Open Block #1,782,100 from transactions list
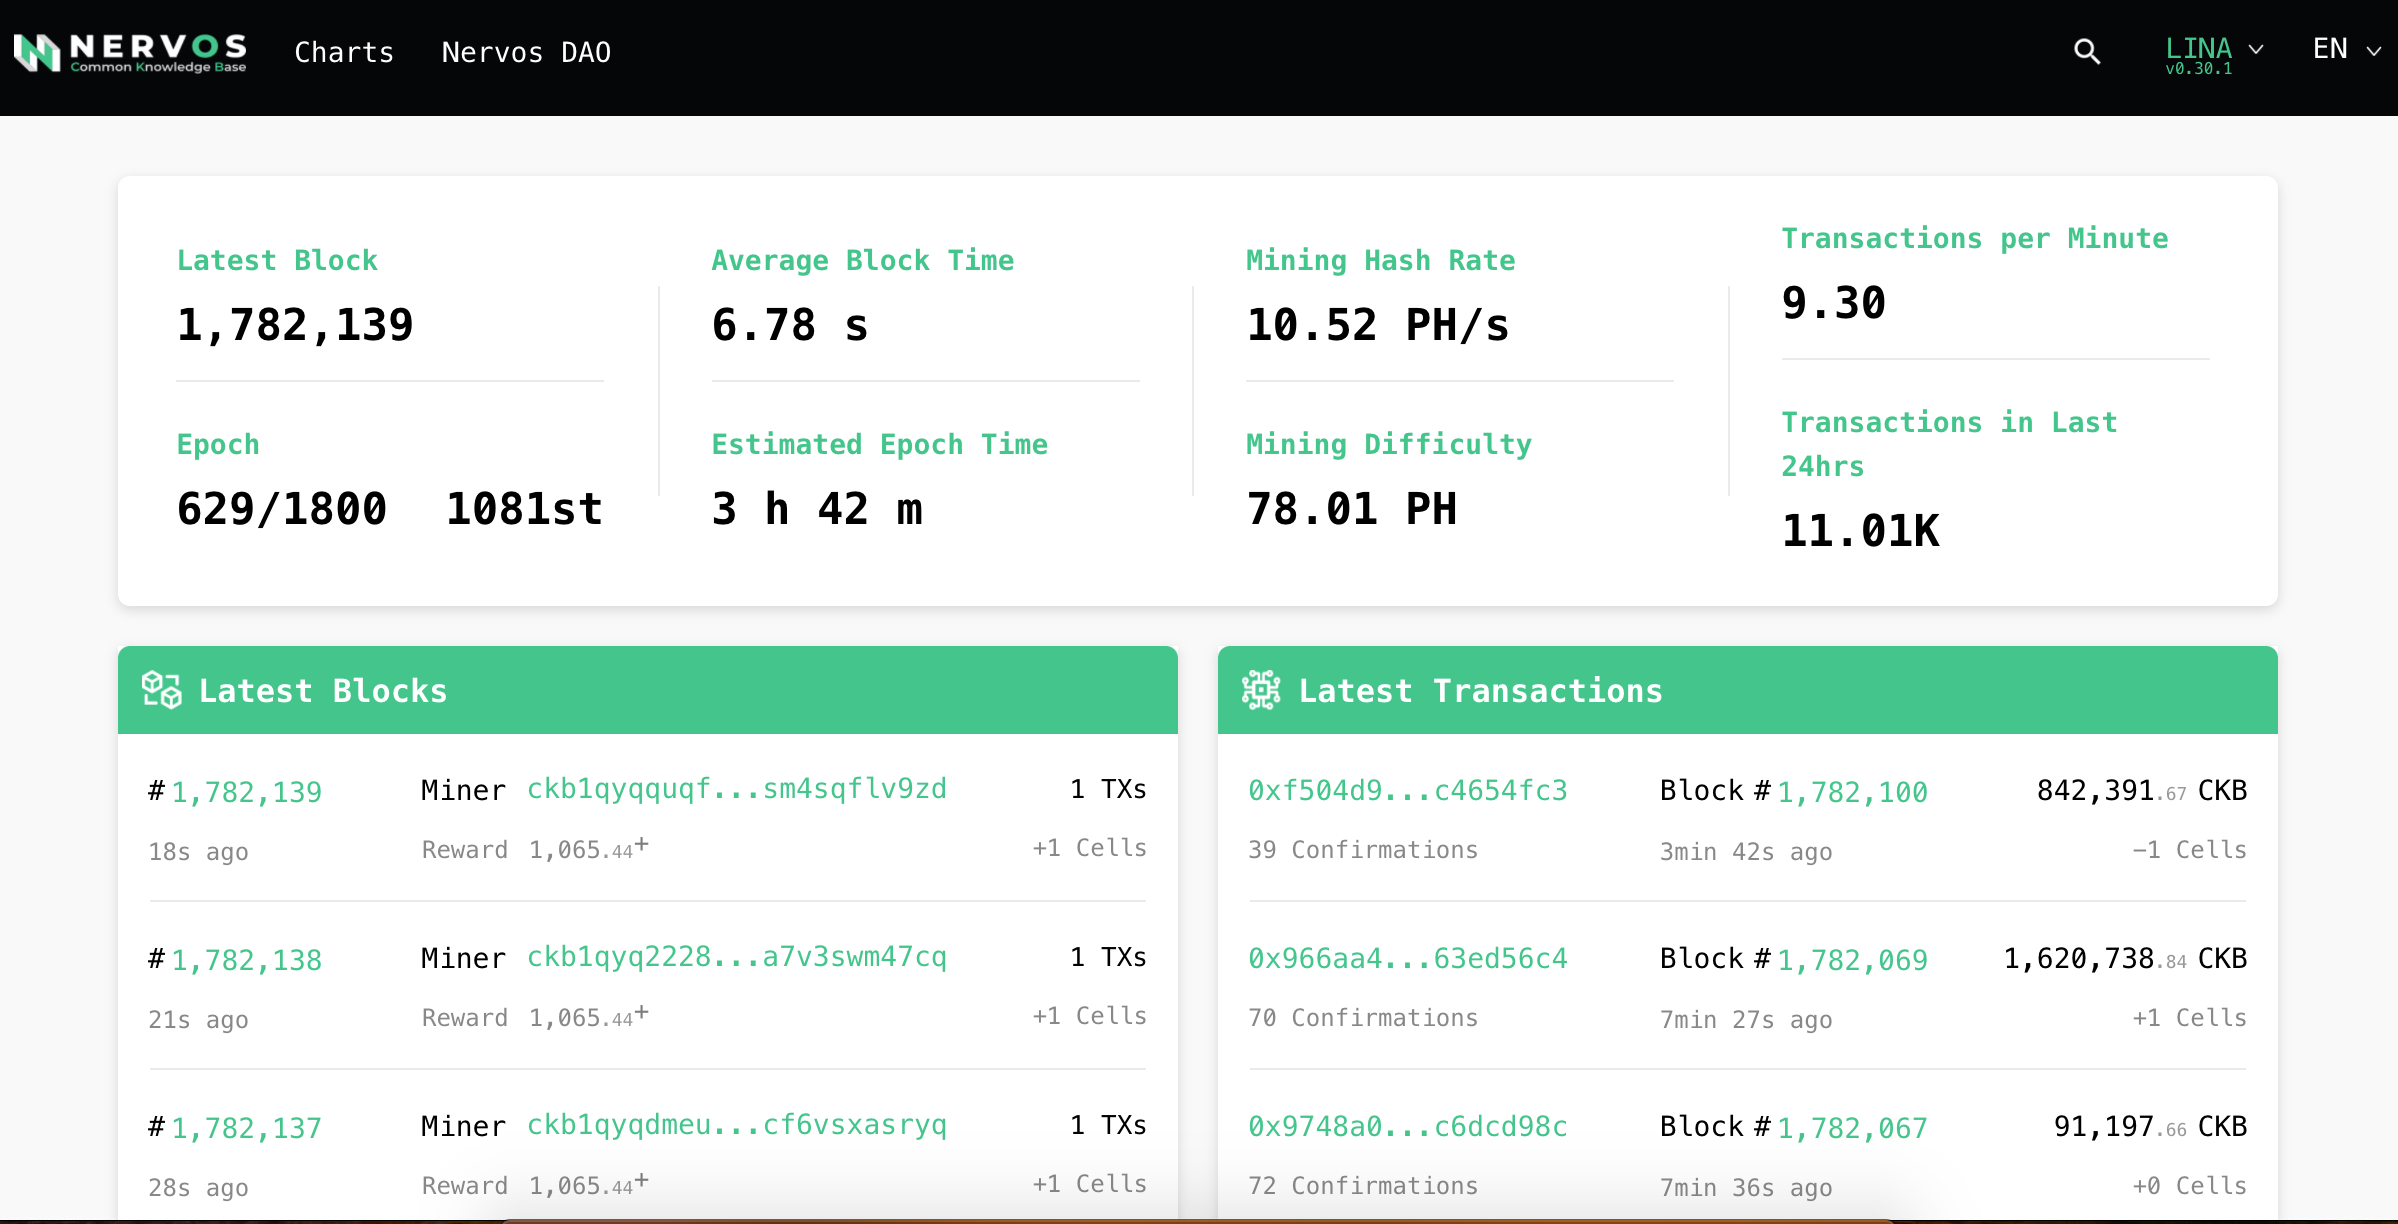The height and width of the screenshot is (1224, 2398). click(1852, 792)
